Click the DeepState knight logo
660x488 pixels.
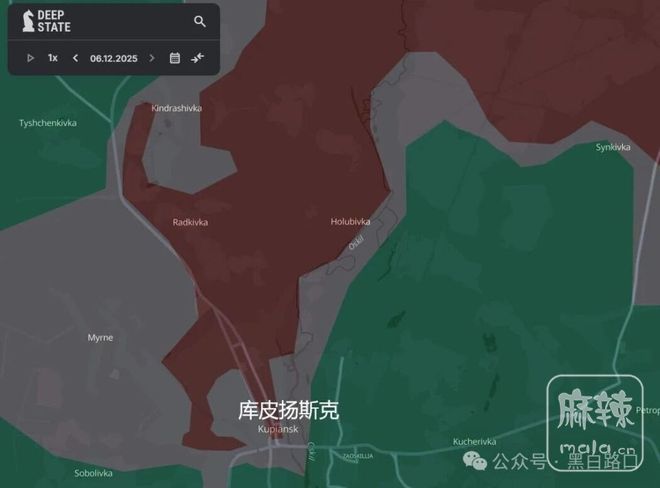[x=28, y=20]
